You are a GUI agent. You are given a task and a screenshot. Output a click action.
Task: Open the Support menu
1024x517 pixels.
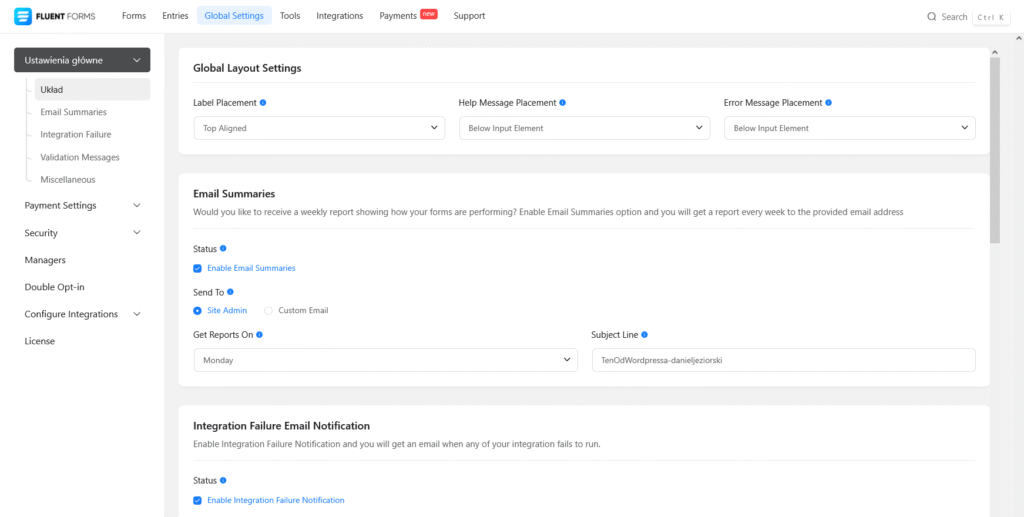point(469,16)
